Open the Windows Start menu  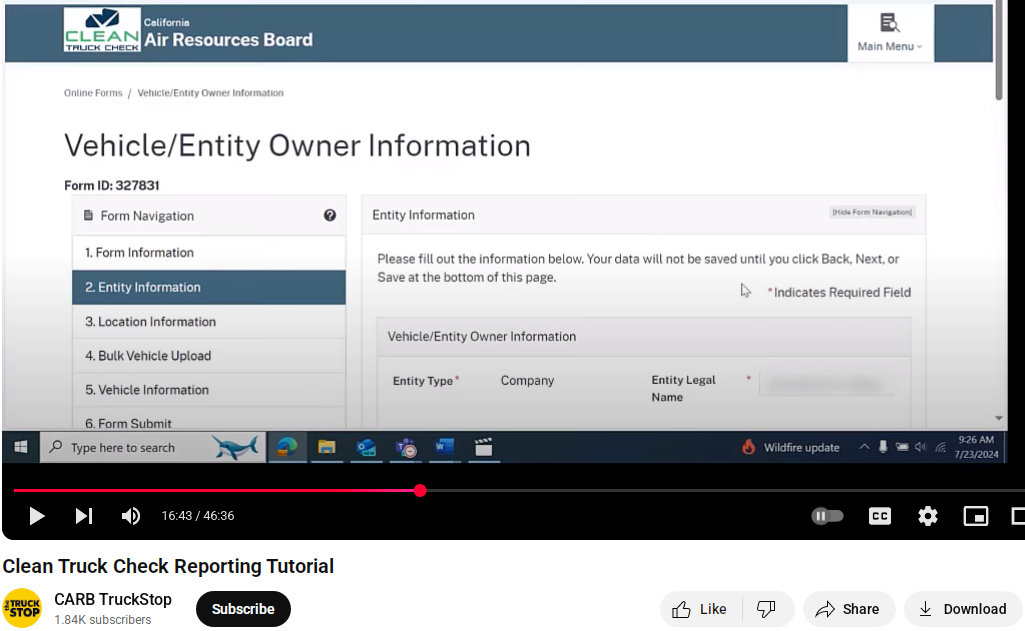21,447
